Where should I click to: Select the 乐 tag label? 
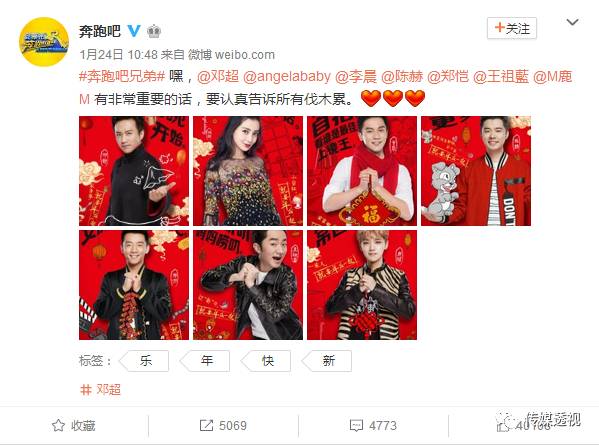pos(145,361)
